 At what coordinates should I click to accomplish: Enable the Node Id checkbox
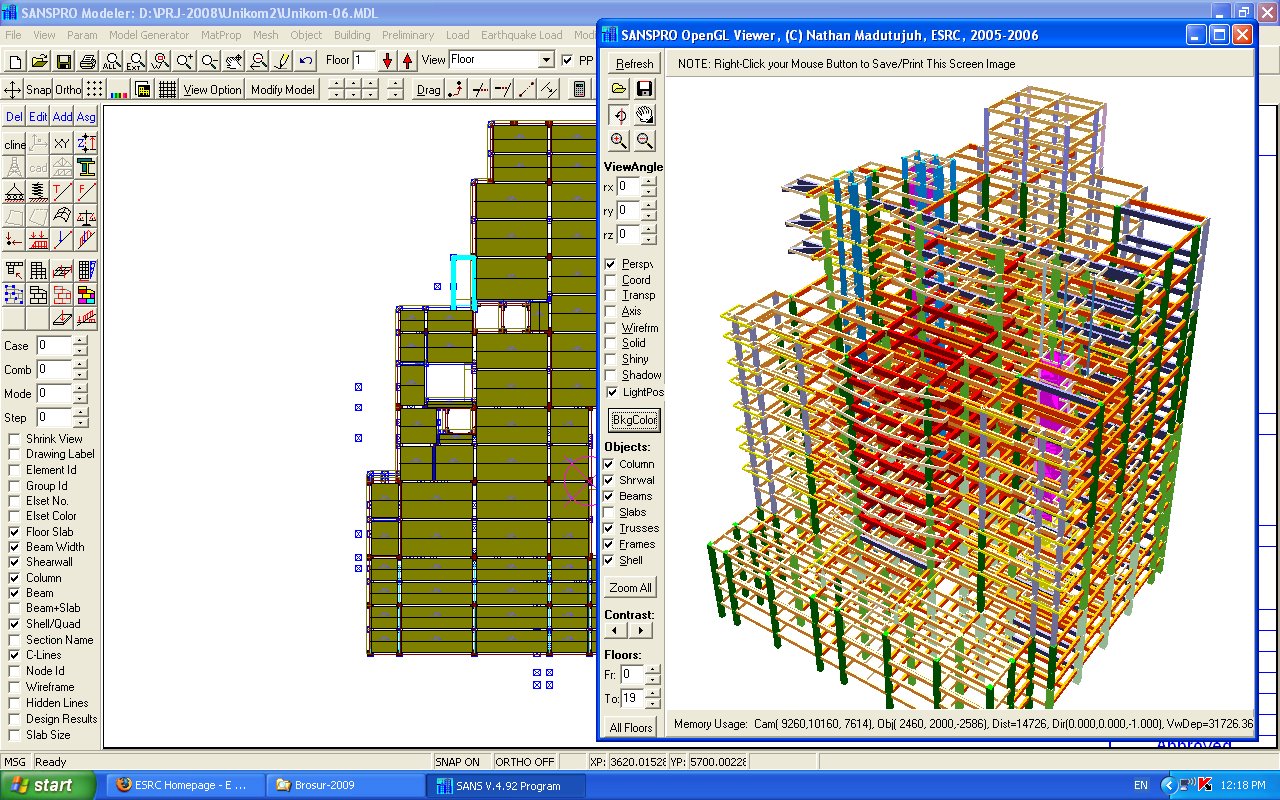click(15, 671)
